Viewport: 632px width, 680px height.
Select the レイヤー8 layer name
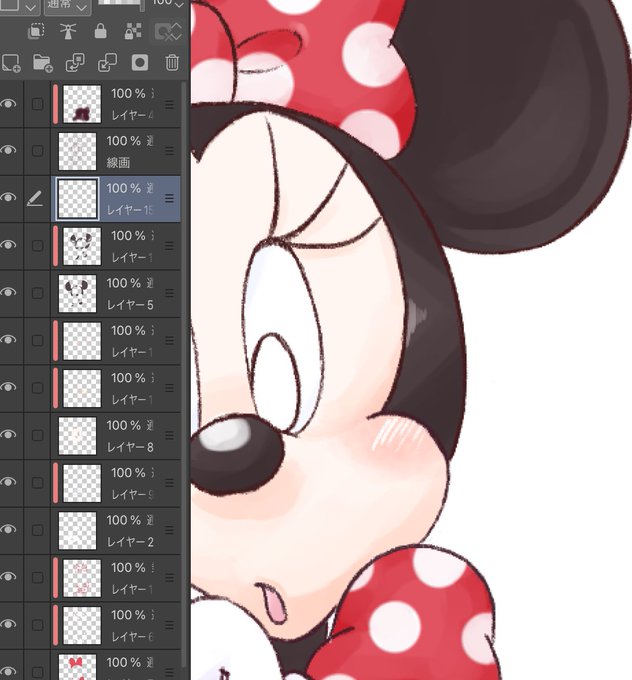130,447
